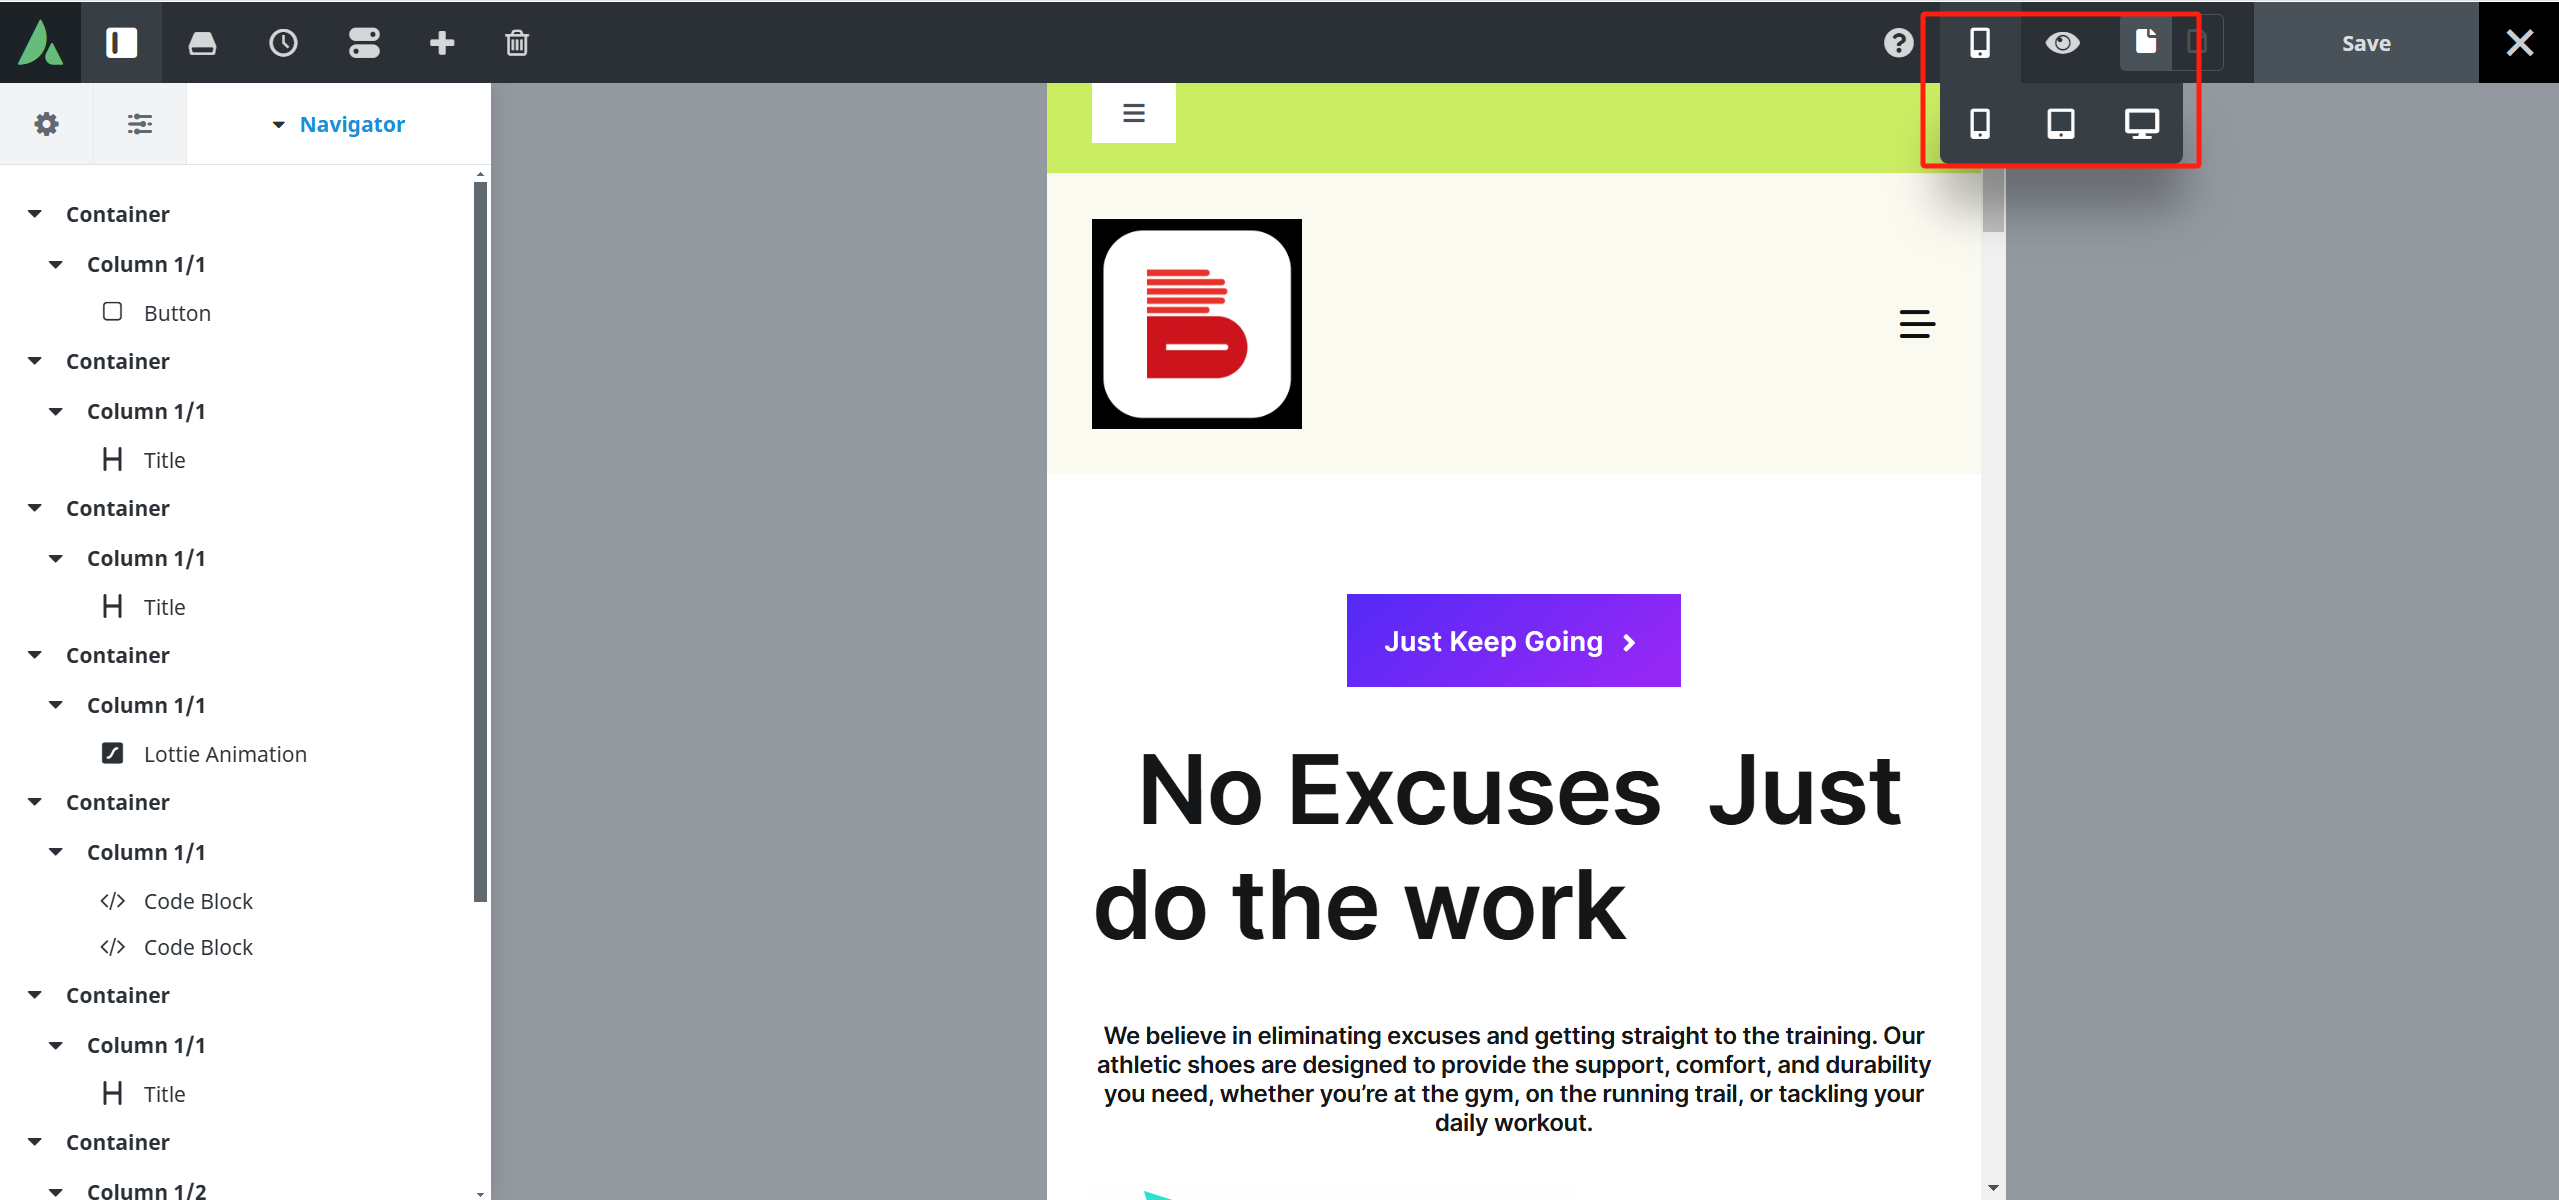Click the navigator panel scrollbar
The image size is (2559, 1200).
[480, 540]
